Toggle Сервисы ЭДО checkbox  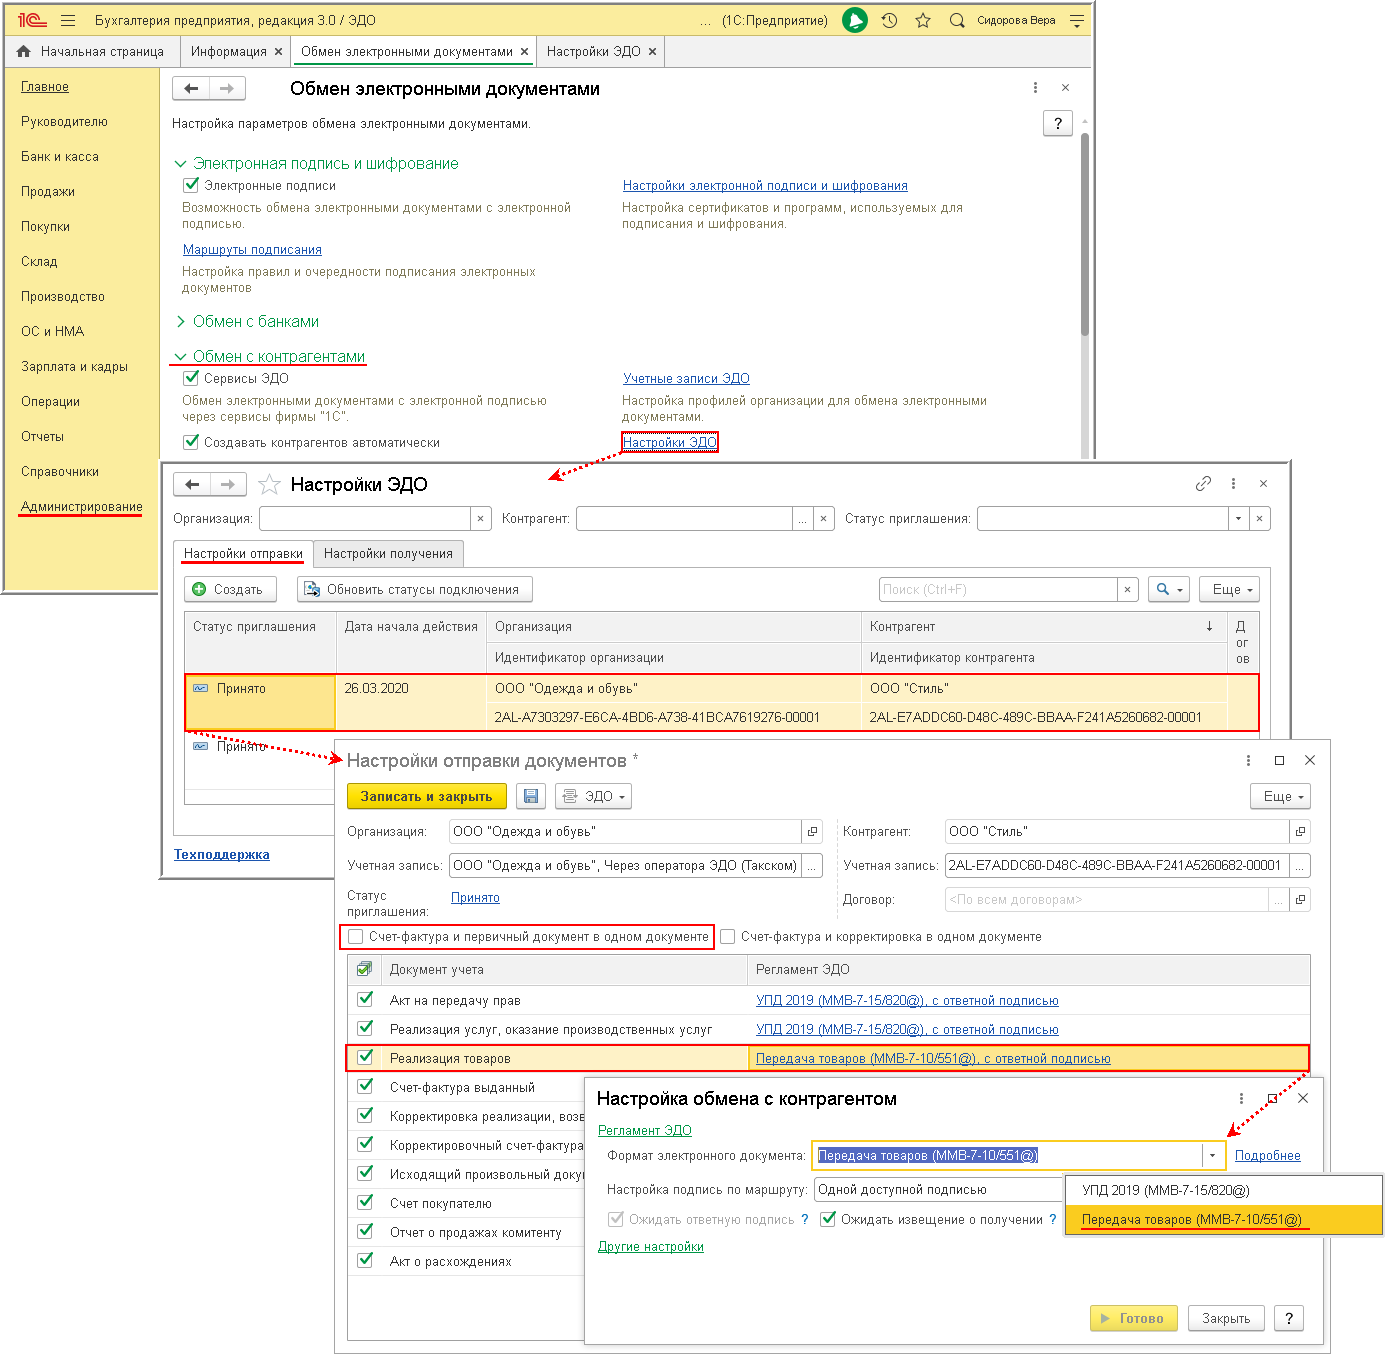[191, 378]
